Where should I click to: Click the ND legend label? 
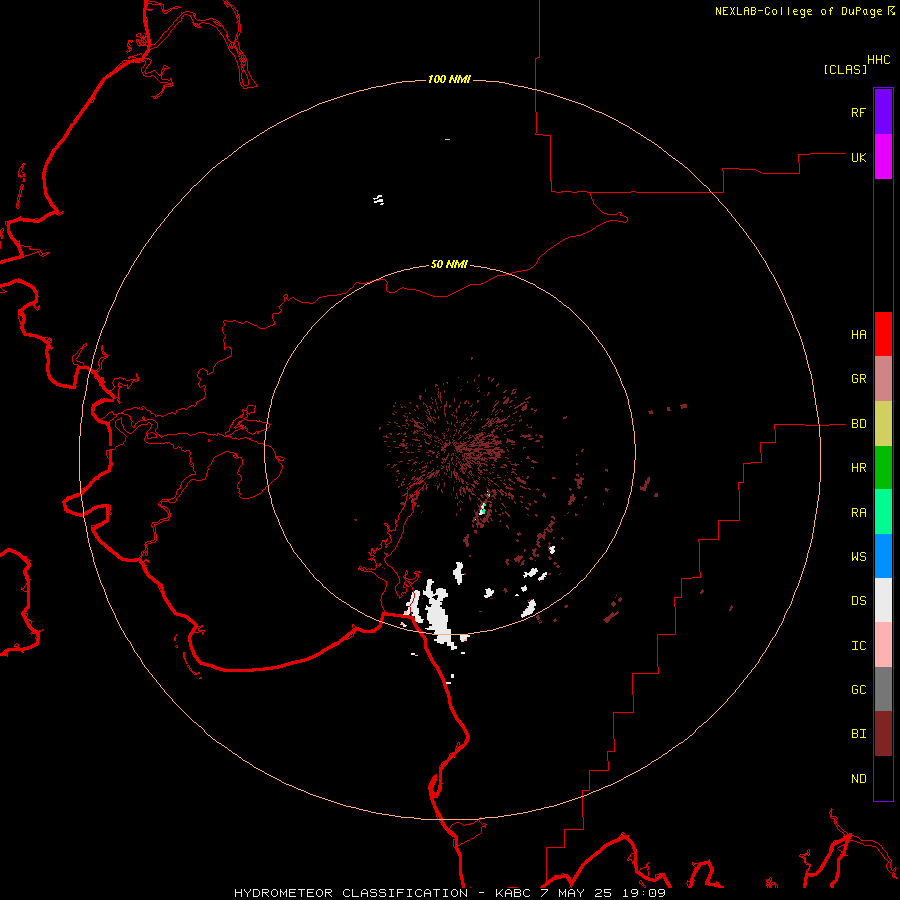click(858, 779)
